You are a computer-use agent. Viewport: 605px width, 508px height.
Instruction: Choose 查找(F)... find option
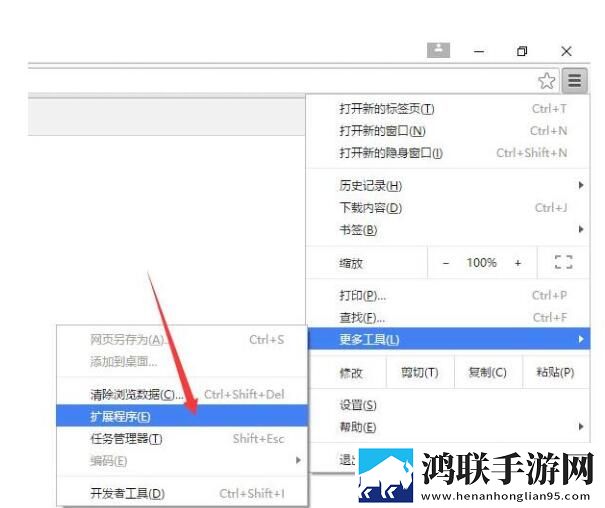(x=448, y=317)
